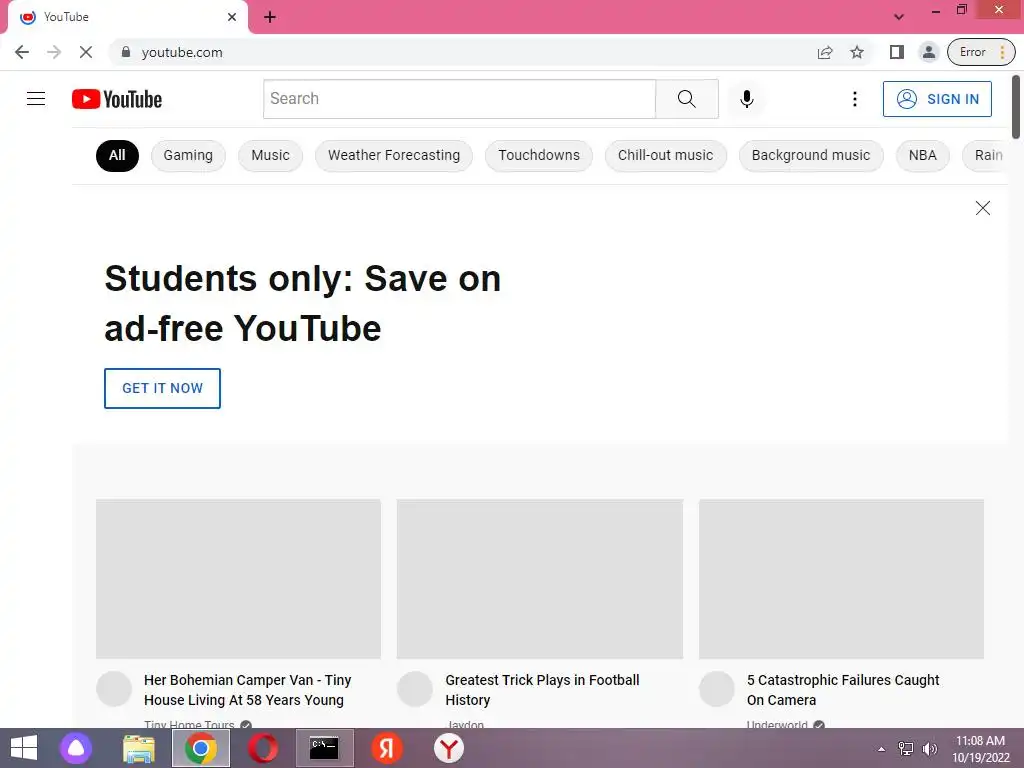The height and width of the screenshot is (768, 1024).
Task: Select the Gaming filter chip
Action: click(x=188, y=155)
